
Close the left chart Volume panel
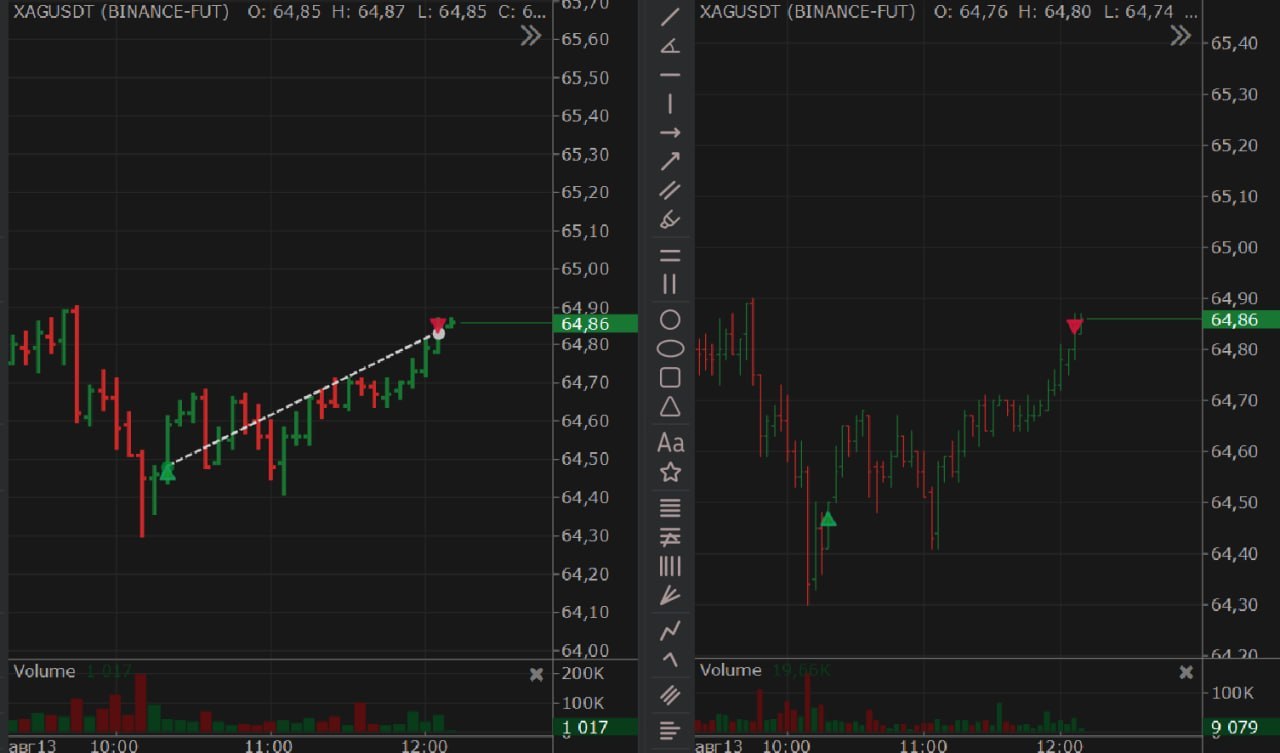(536, 674)
